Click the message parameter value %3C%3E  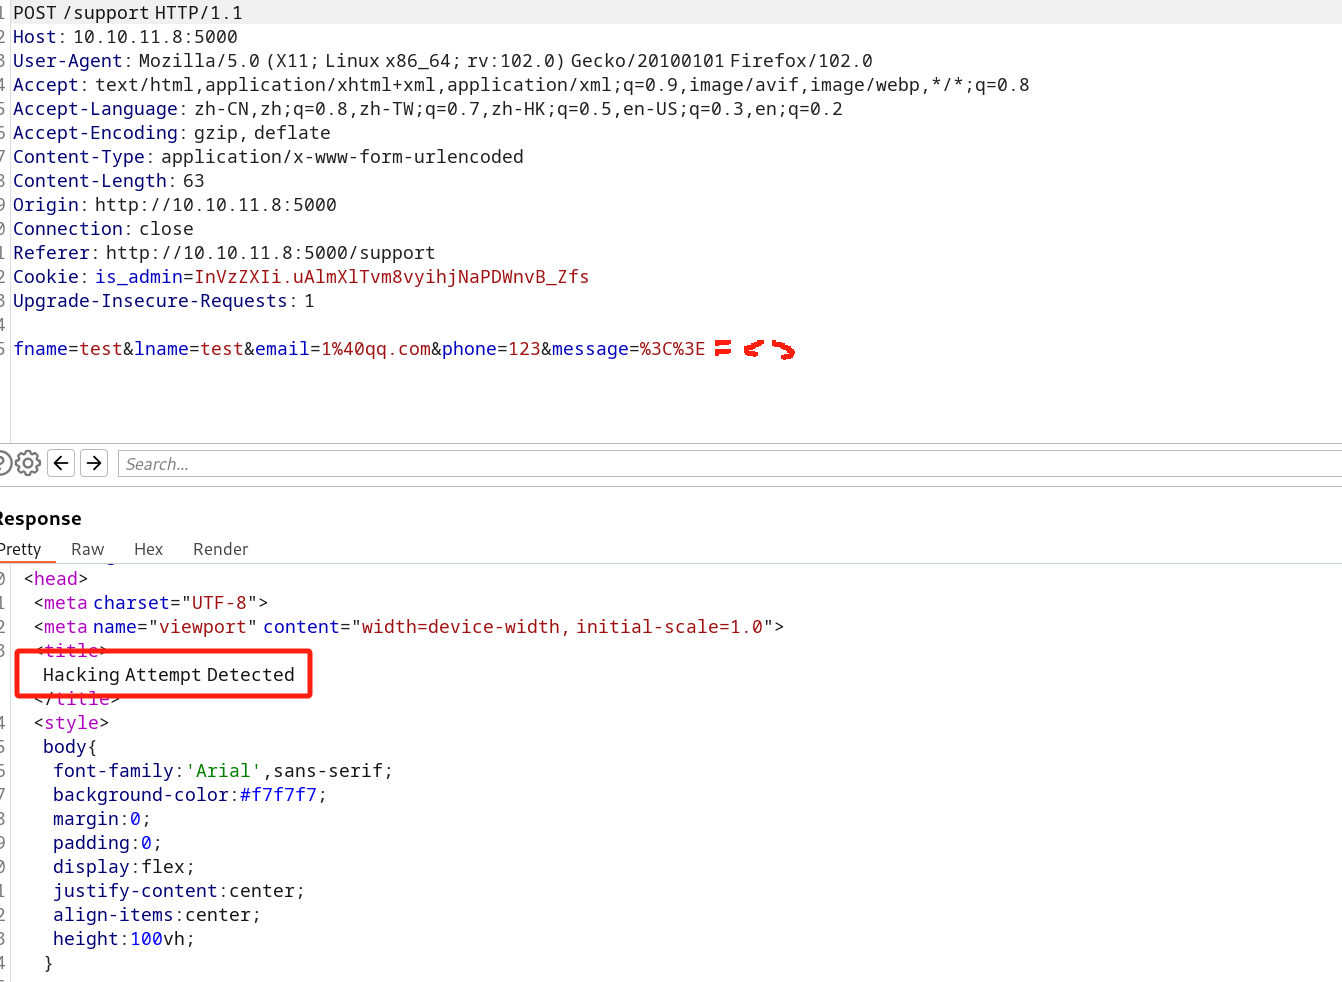tap(672, 349)
